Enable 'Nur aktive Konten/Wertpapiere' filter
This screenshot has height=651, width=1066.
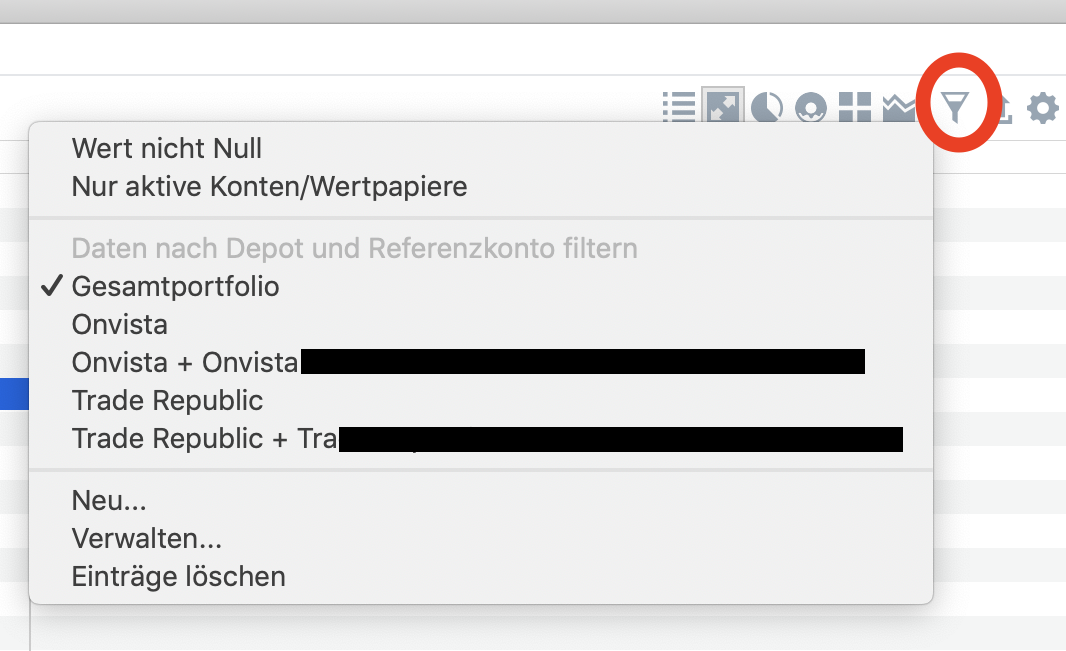[x=269, y=186]
